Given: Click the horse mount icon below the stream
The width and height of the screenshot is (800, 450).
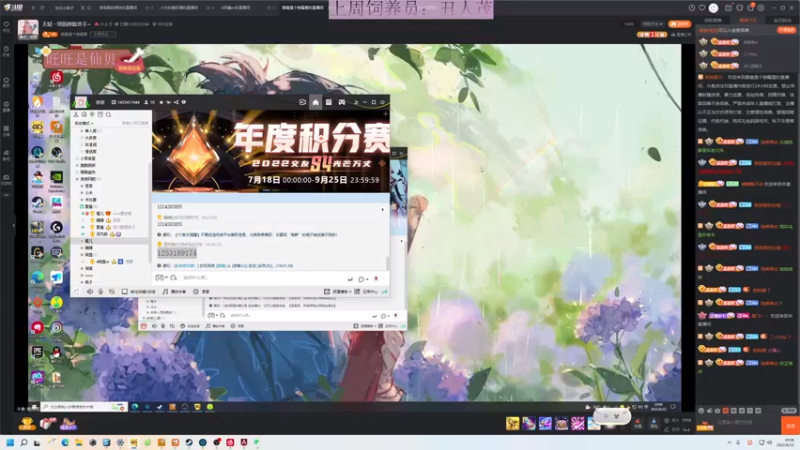Looking at the screenshot, I should point(68,423).
